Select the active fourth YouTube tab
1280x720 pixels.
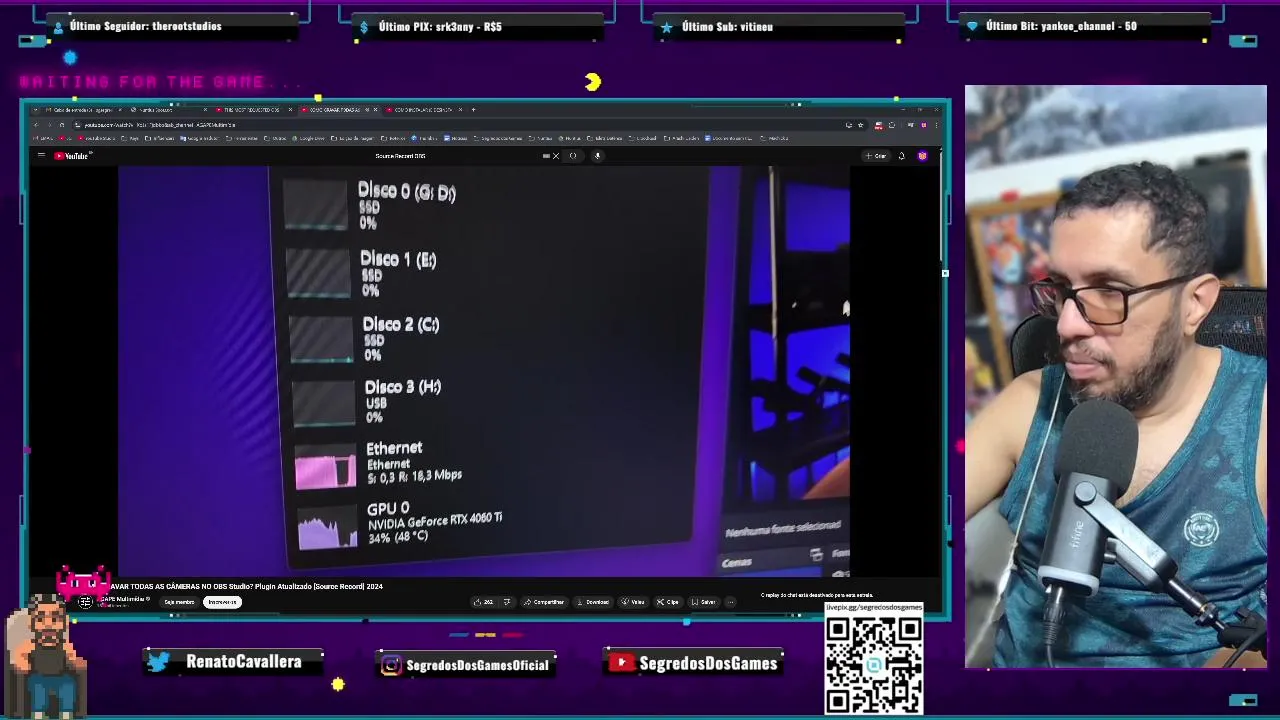338,109
